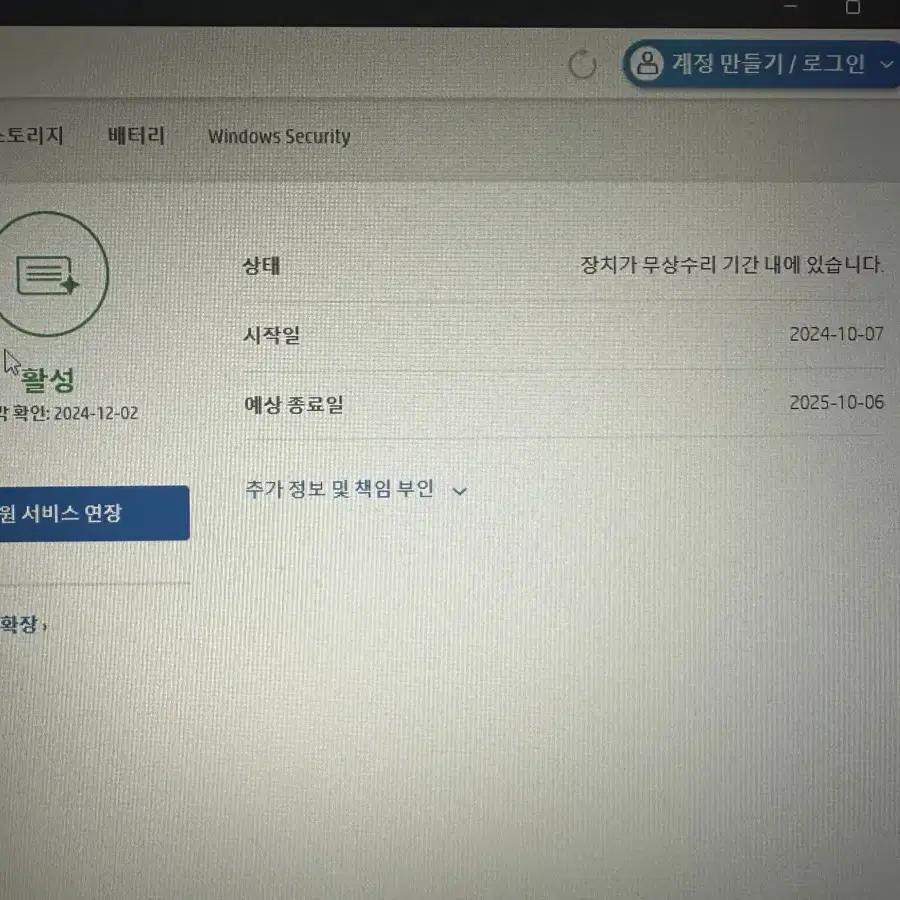The height and width of the screenshot is (900, 900).
Task: Click the user avatar icon in login button
Action: pos(647,63)
